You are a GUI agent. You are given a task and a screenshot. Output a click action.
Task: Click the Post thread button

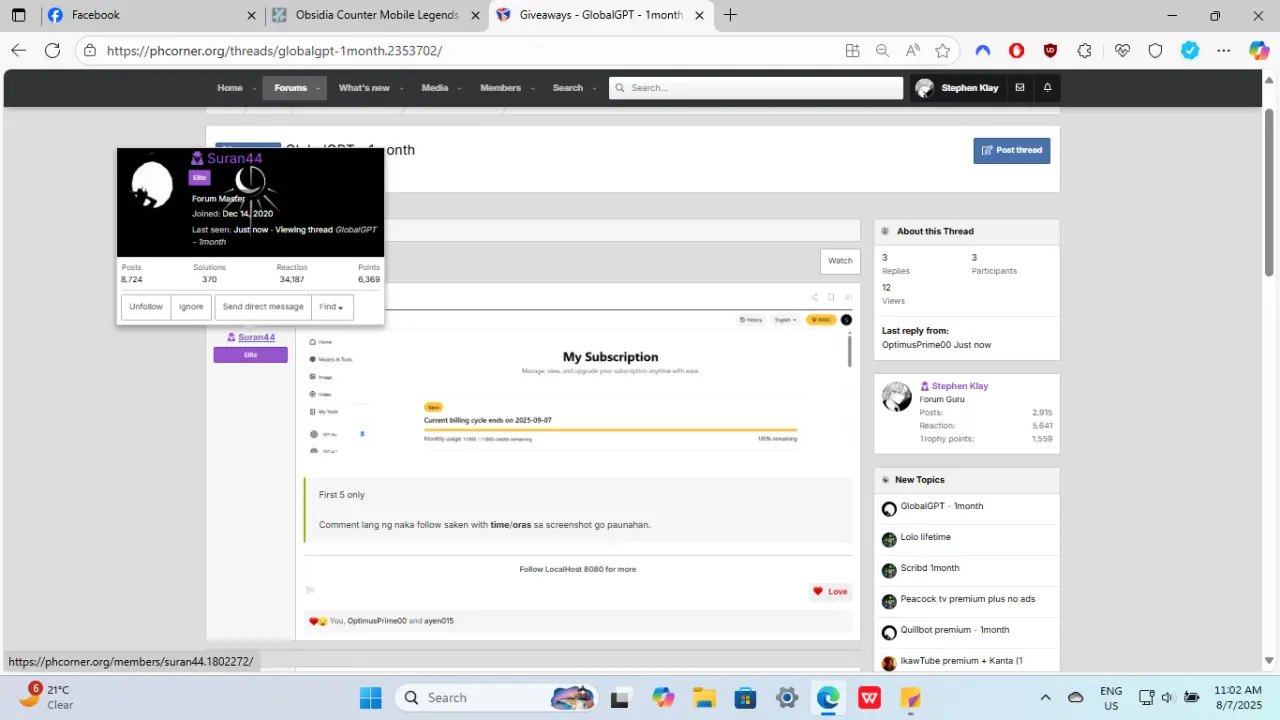[x=1012, y=150]
